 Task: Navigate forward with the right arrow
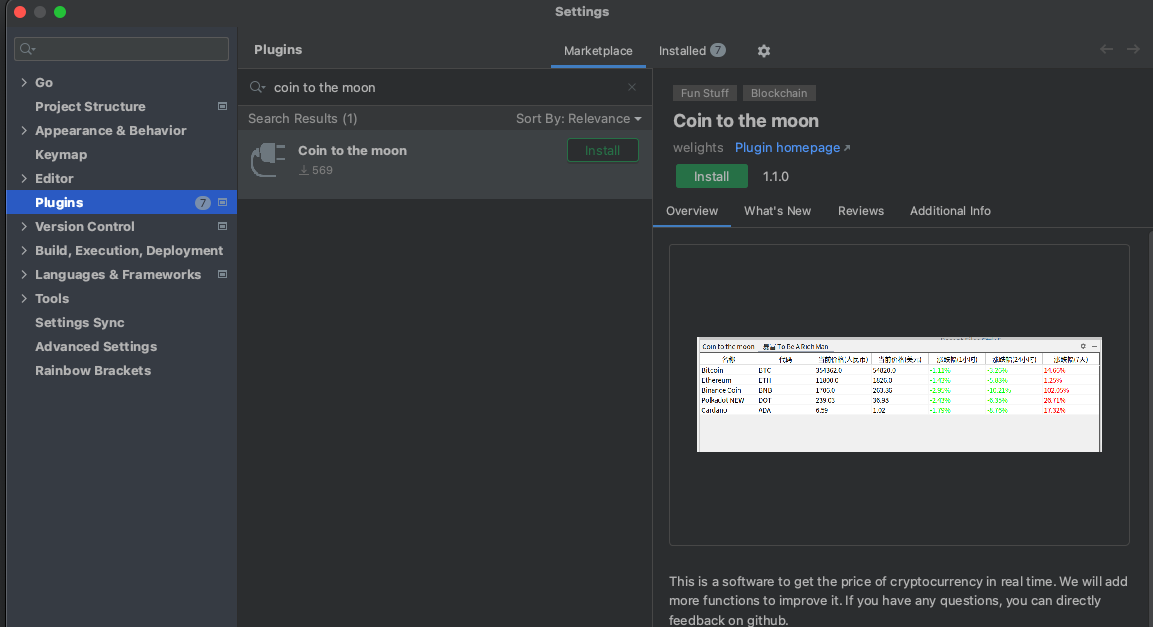pos(1133,49)
